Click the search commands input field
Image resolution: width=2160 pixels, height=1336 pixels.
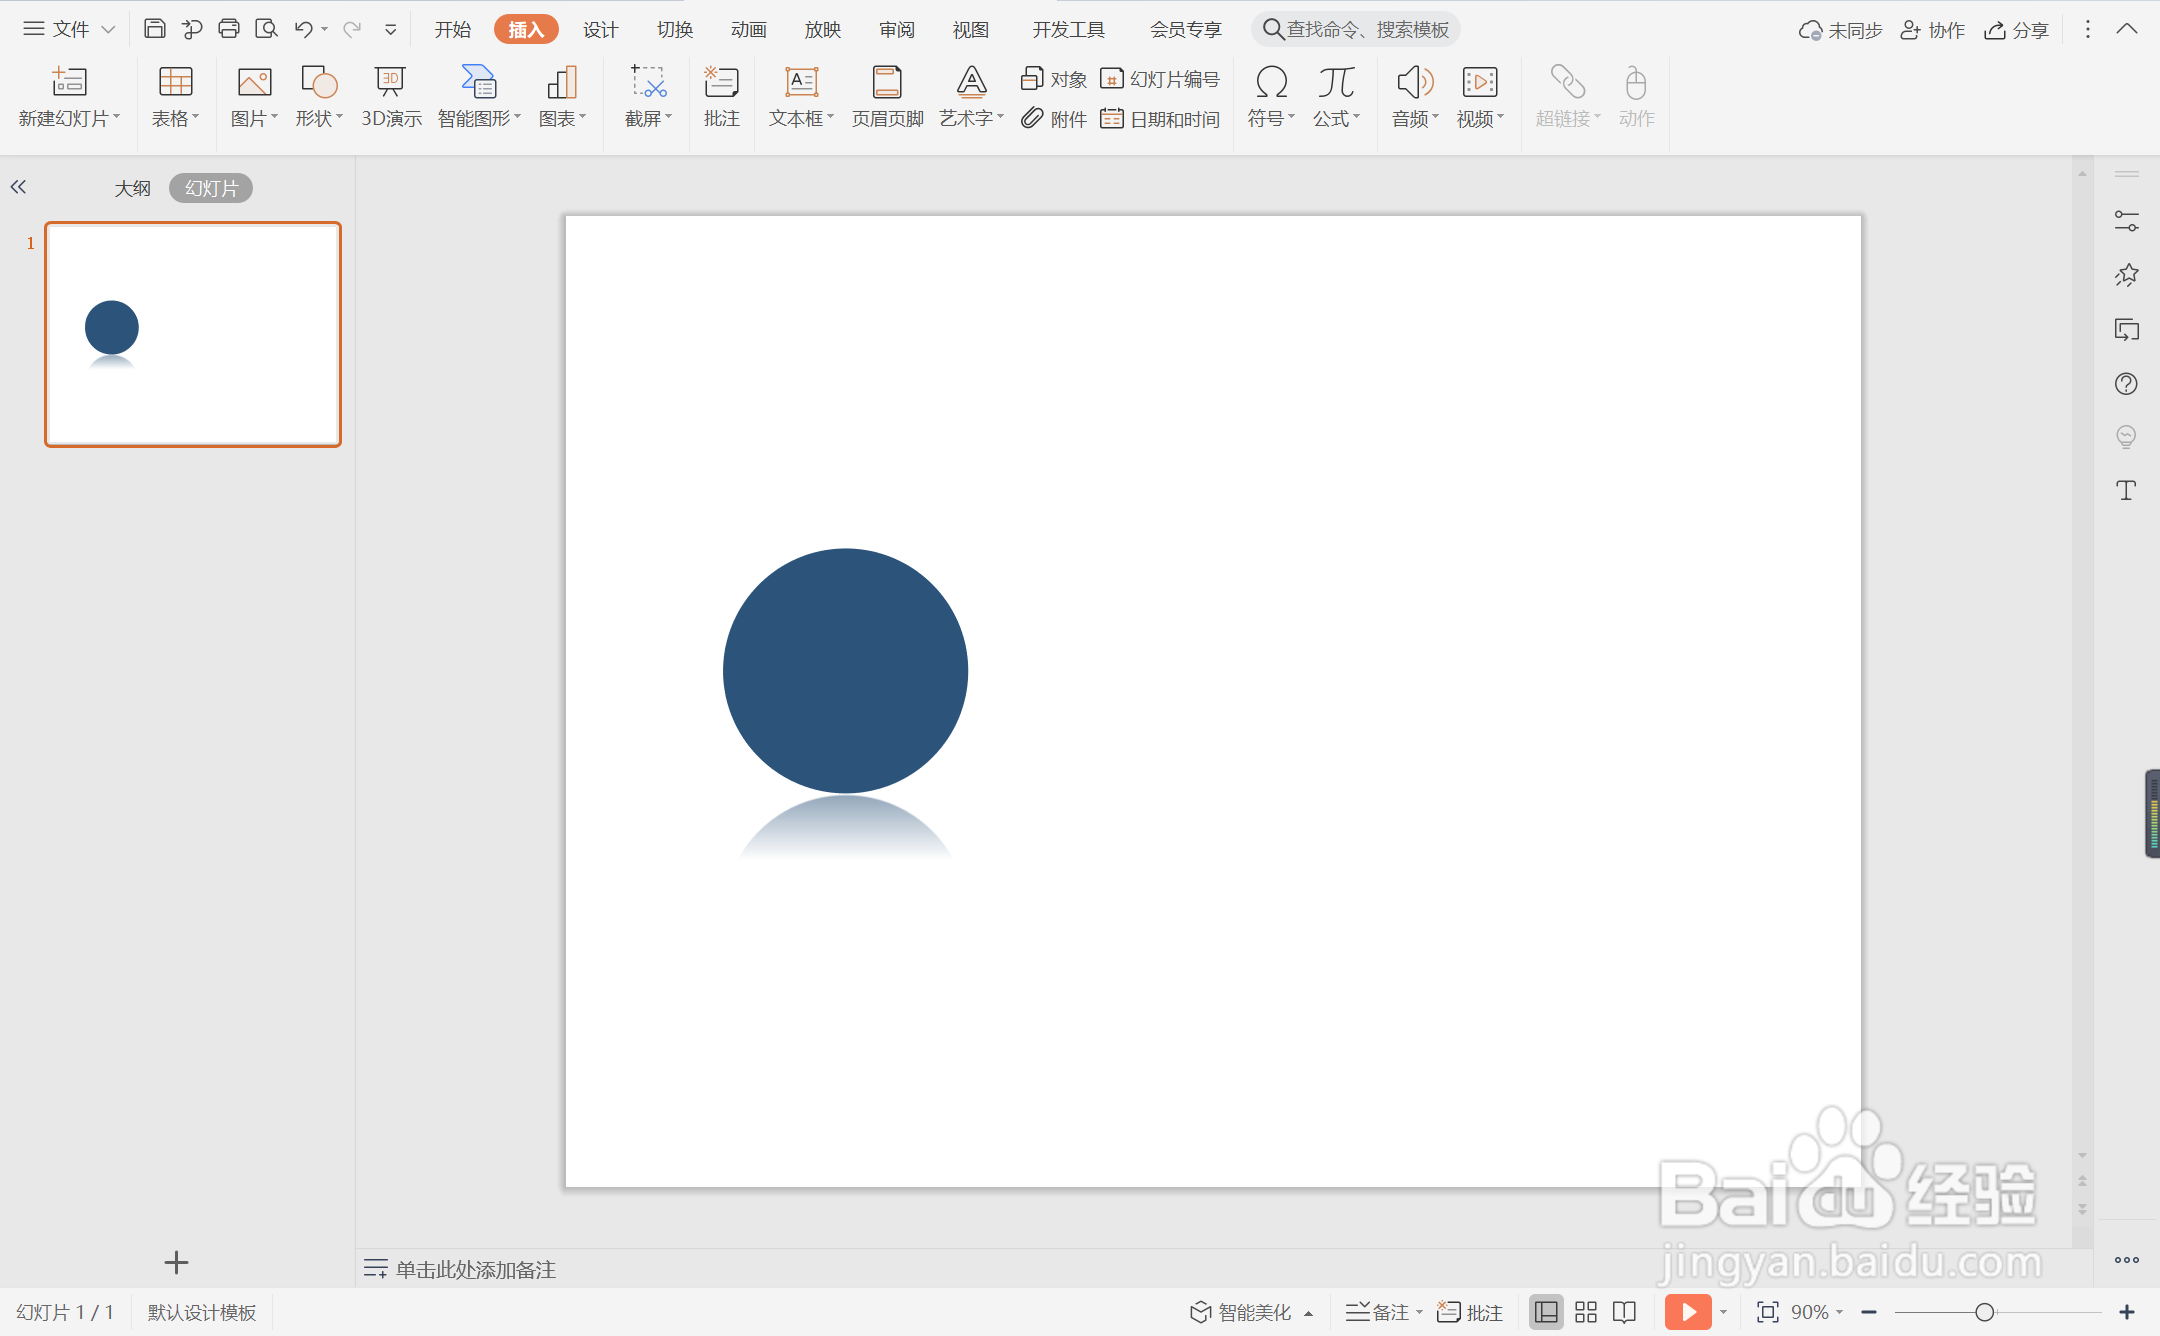[x=1356, y=29]
